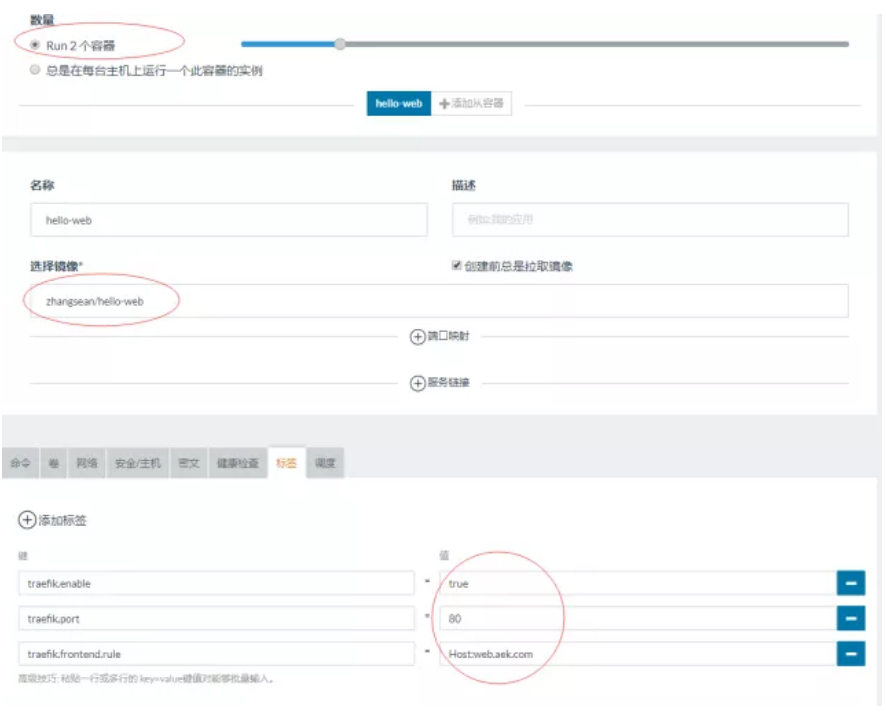Viewport: 886px width, 712px height.
Task: Remove the traefik.frontend.rule label with minus button
Action: click(x=851, y=654)
